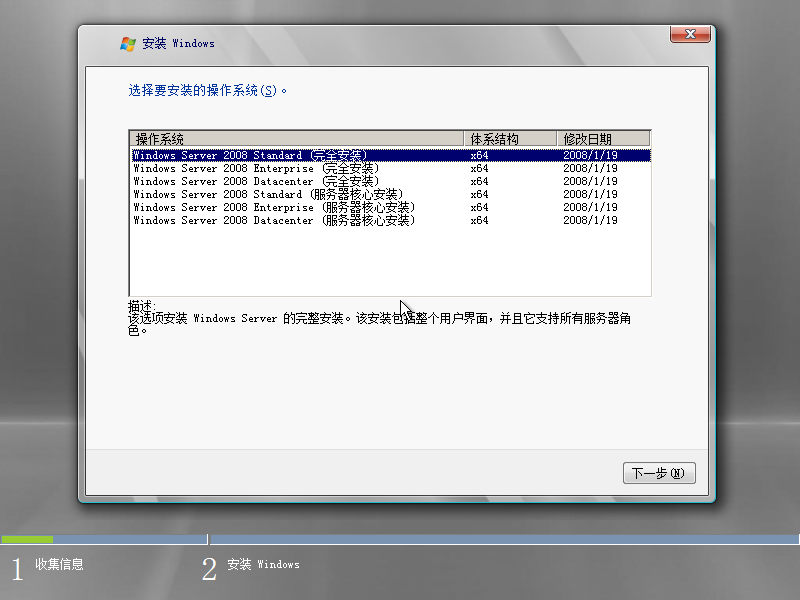Select Windows Server 2008 Datacenter (完全安装)

coord(250,181)
